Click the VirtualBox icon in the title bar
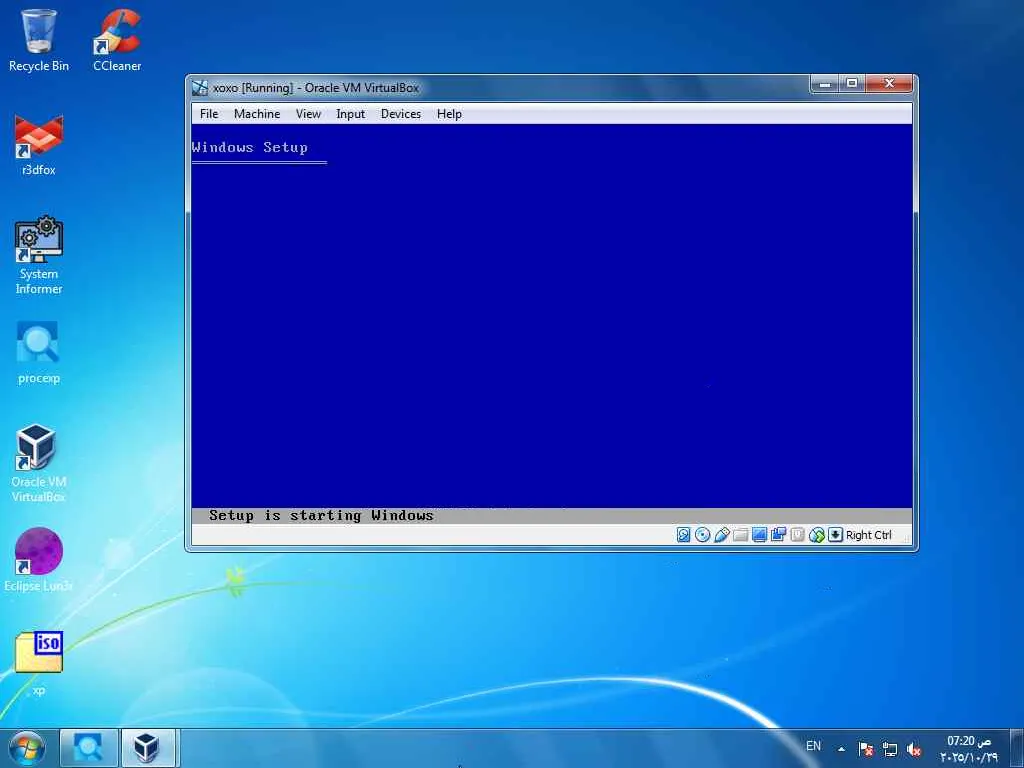Screen dimensions: 1024x768 [x=200, y=88]
